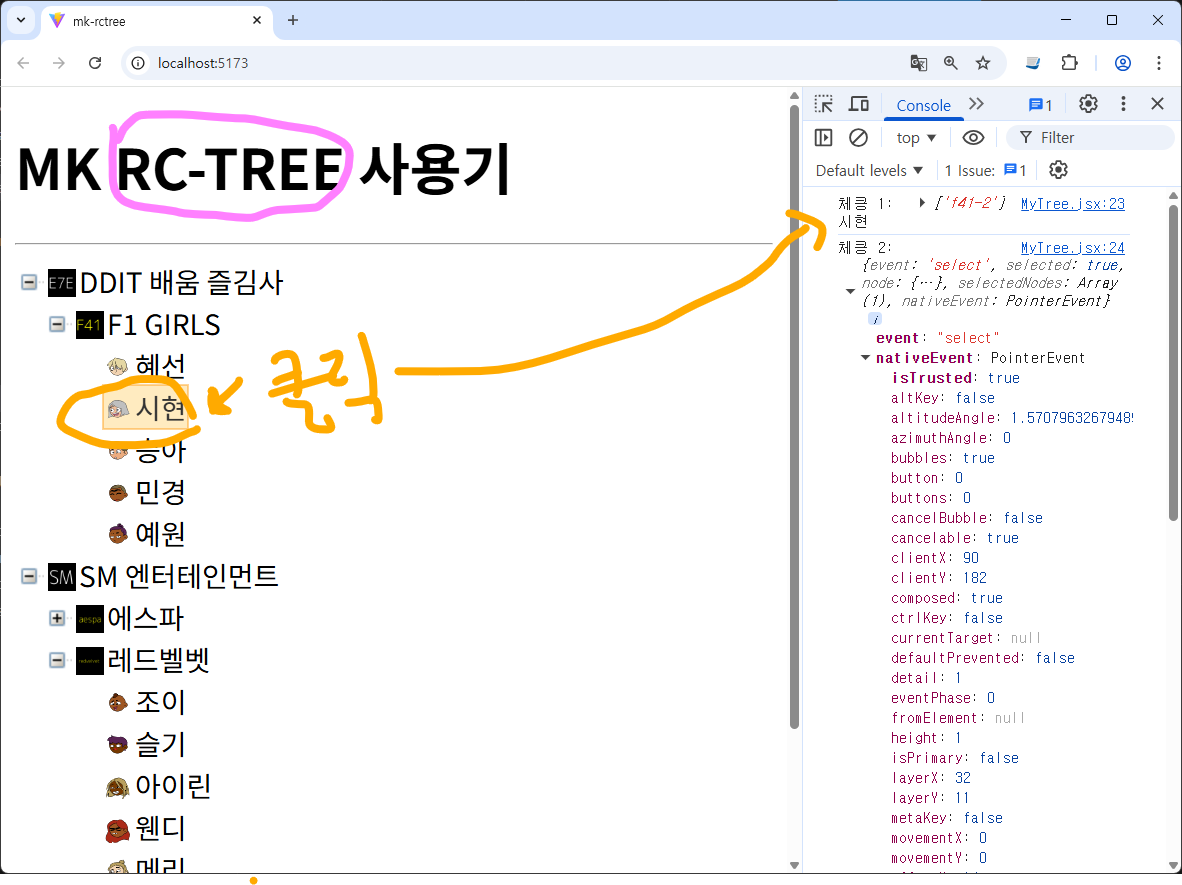Select the 혜선 tree item
1182x885 pixels.
point(160,366)
